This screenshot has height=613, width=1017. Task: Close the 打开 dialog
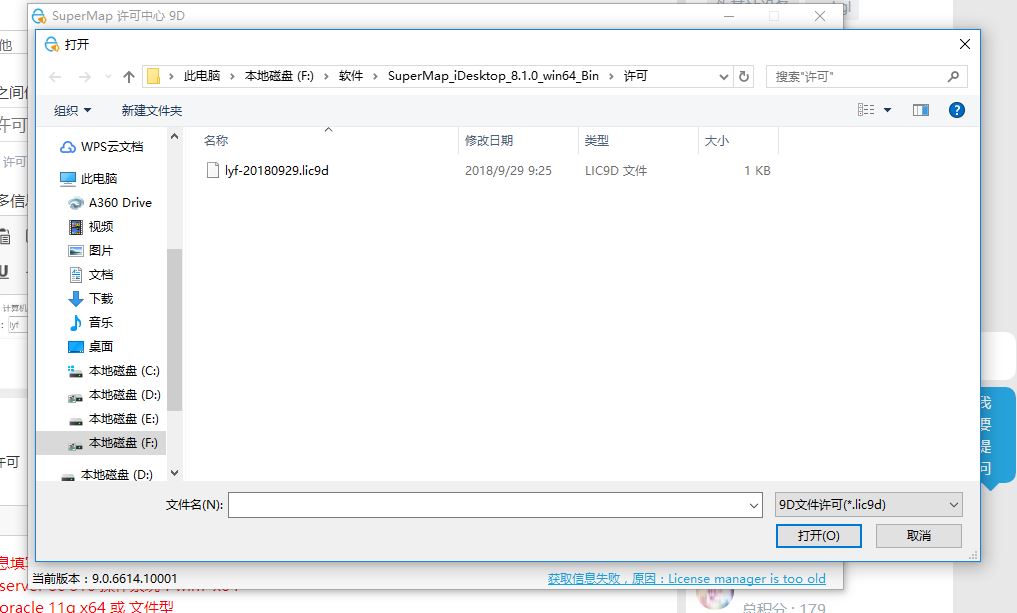[964, 44]
